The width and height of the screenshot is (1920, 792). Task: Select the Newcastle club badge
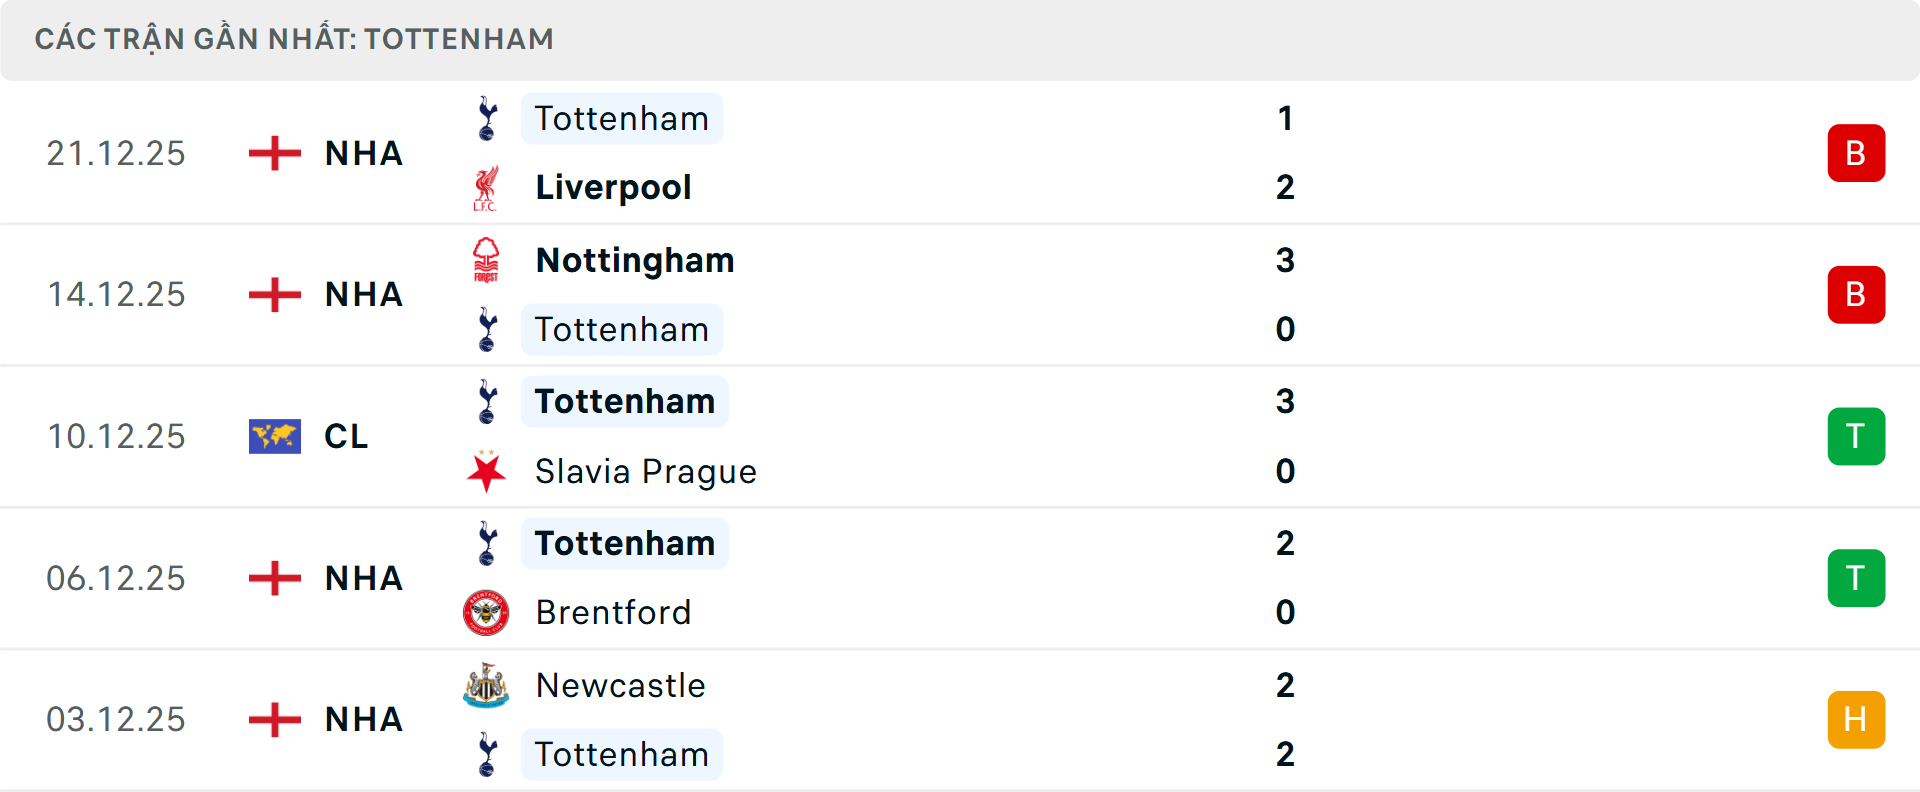[487, 686]
